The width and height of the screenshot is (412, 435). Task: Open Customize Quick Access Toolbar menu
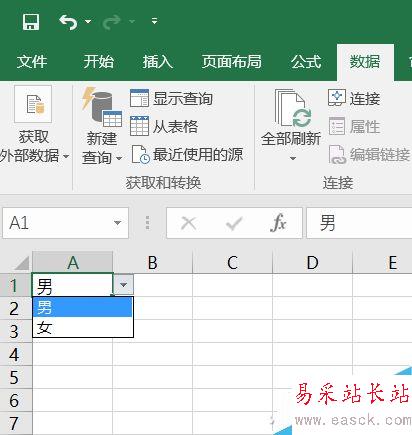154,21
